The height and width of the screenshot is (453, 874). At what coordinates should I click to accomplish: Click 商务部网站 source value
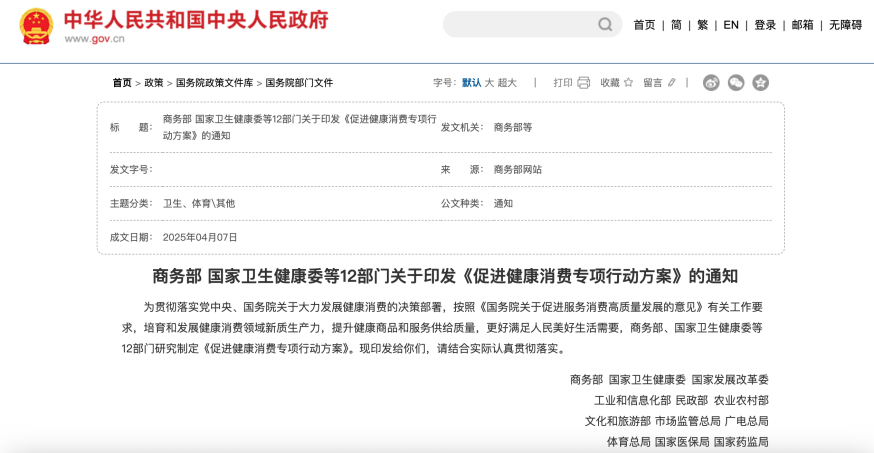coord(518,169)
